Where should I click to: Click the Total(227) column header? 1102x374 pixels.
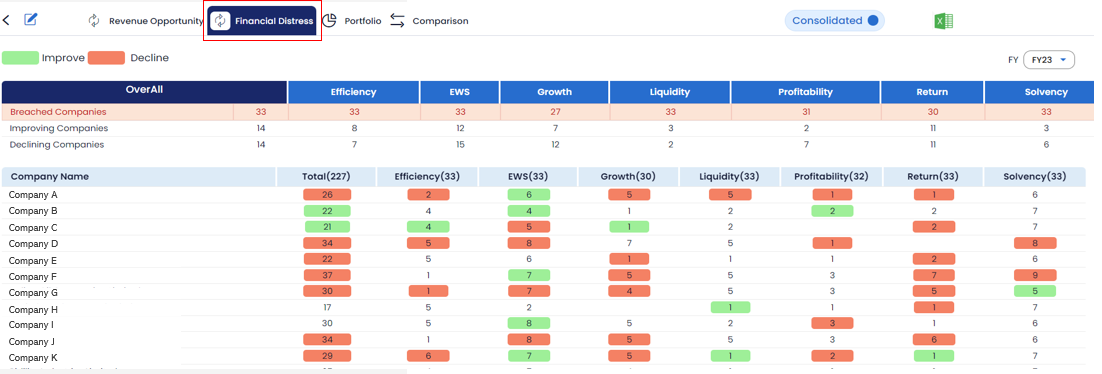click(x=326, y=176)
